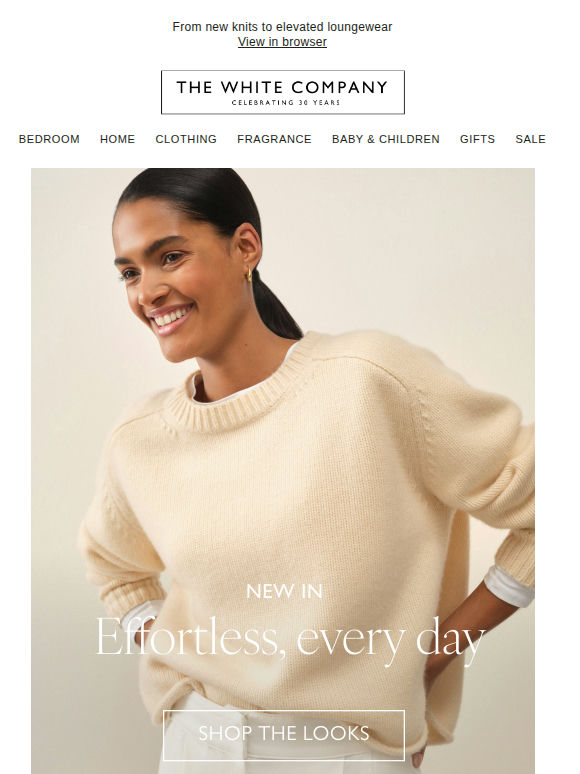
Task: Open the View in browser link
Action: [x=282, y=42]
